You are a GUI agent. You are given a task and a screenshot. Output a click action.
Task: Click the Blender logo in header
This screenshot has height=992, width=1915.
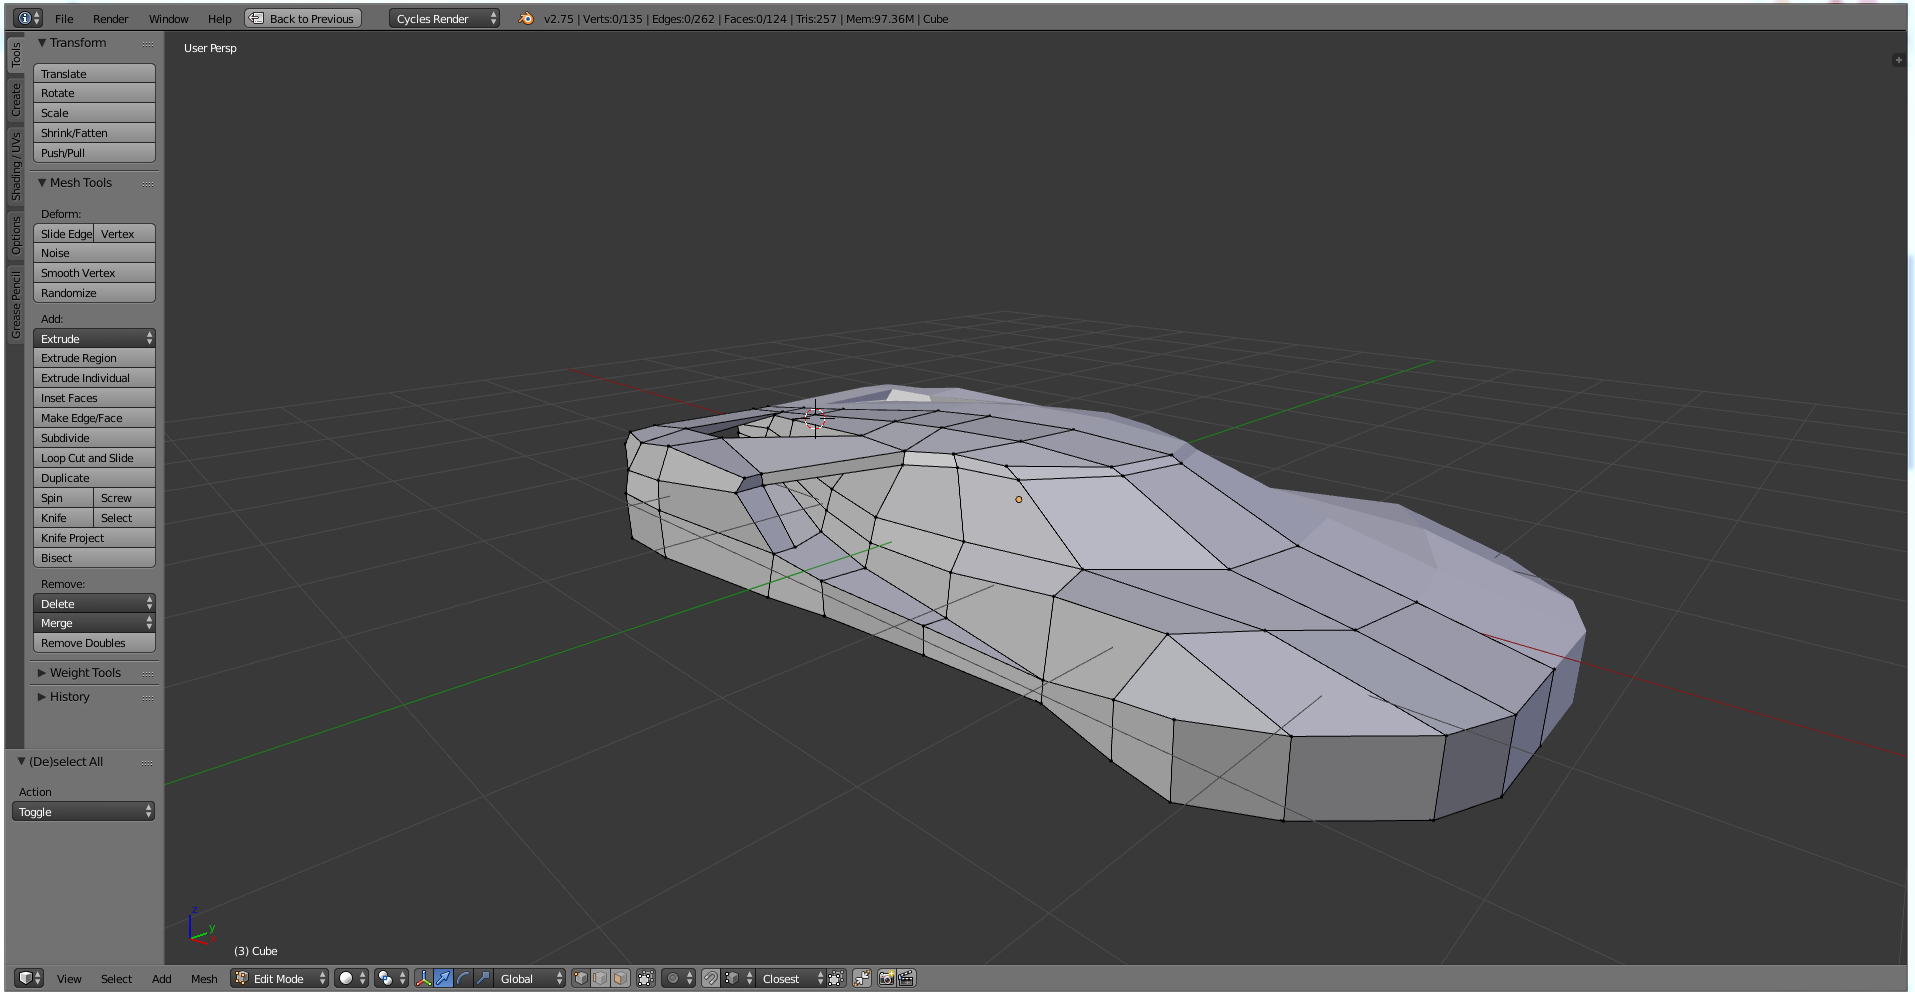pos(526,18)
